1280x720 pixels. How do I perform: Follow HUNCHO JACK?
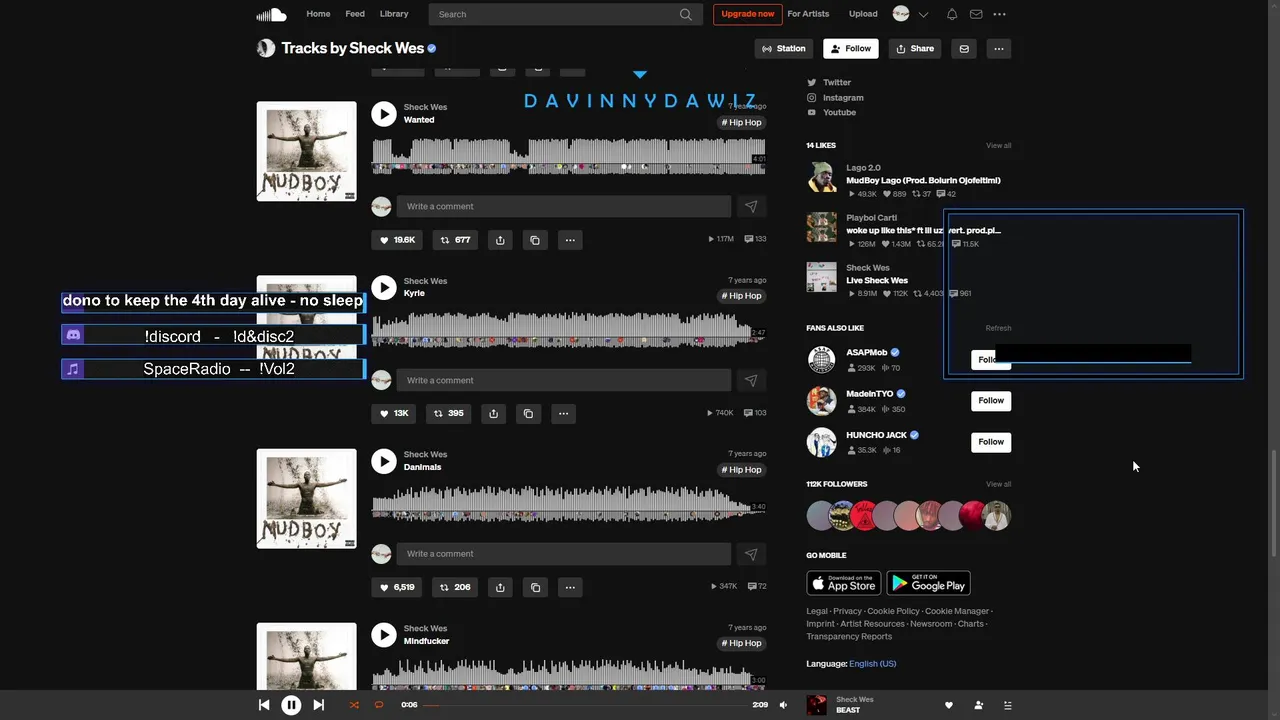pyautogui.click(x=991, y=441)
